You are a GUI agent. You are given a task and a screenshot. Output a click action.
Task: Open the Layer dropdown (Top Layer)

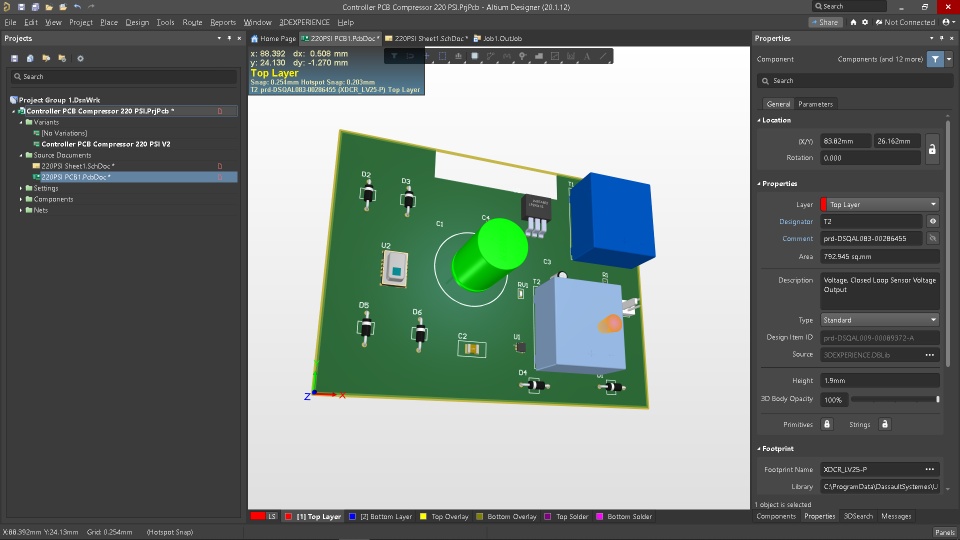click(879, 204)
